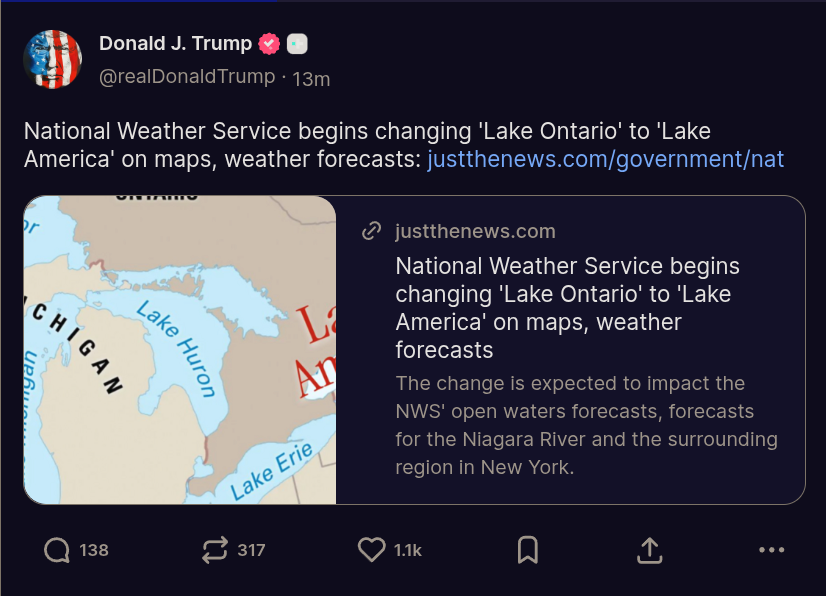Bookmark this post
The image size is (826, 596).
point(528,550)
